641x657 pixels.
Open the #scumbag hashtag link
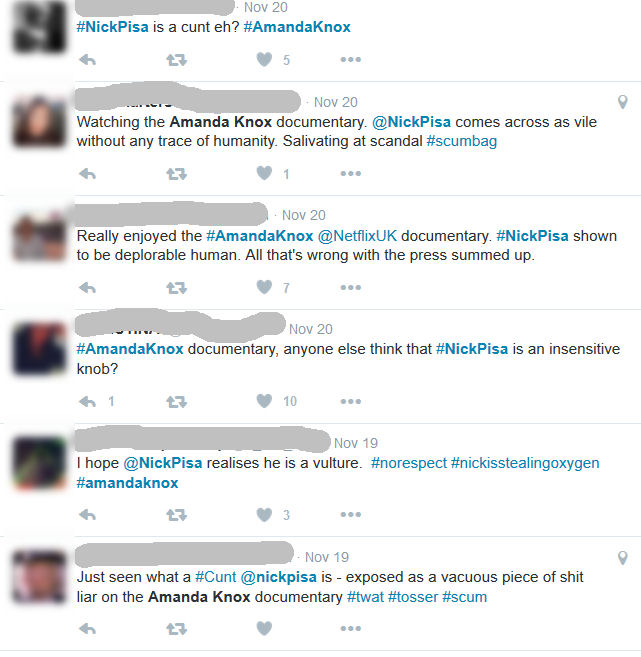tap(462, 141)
